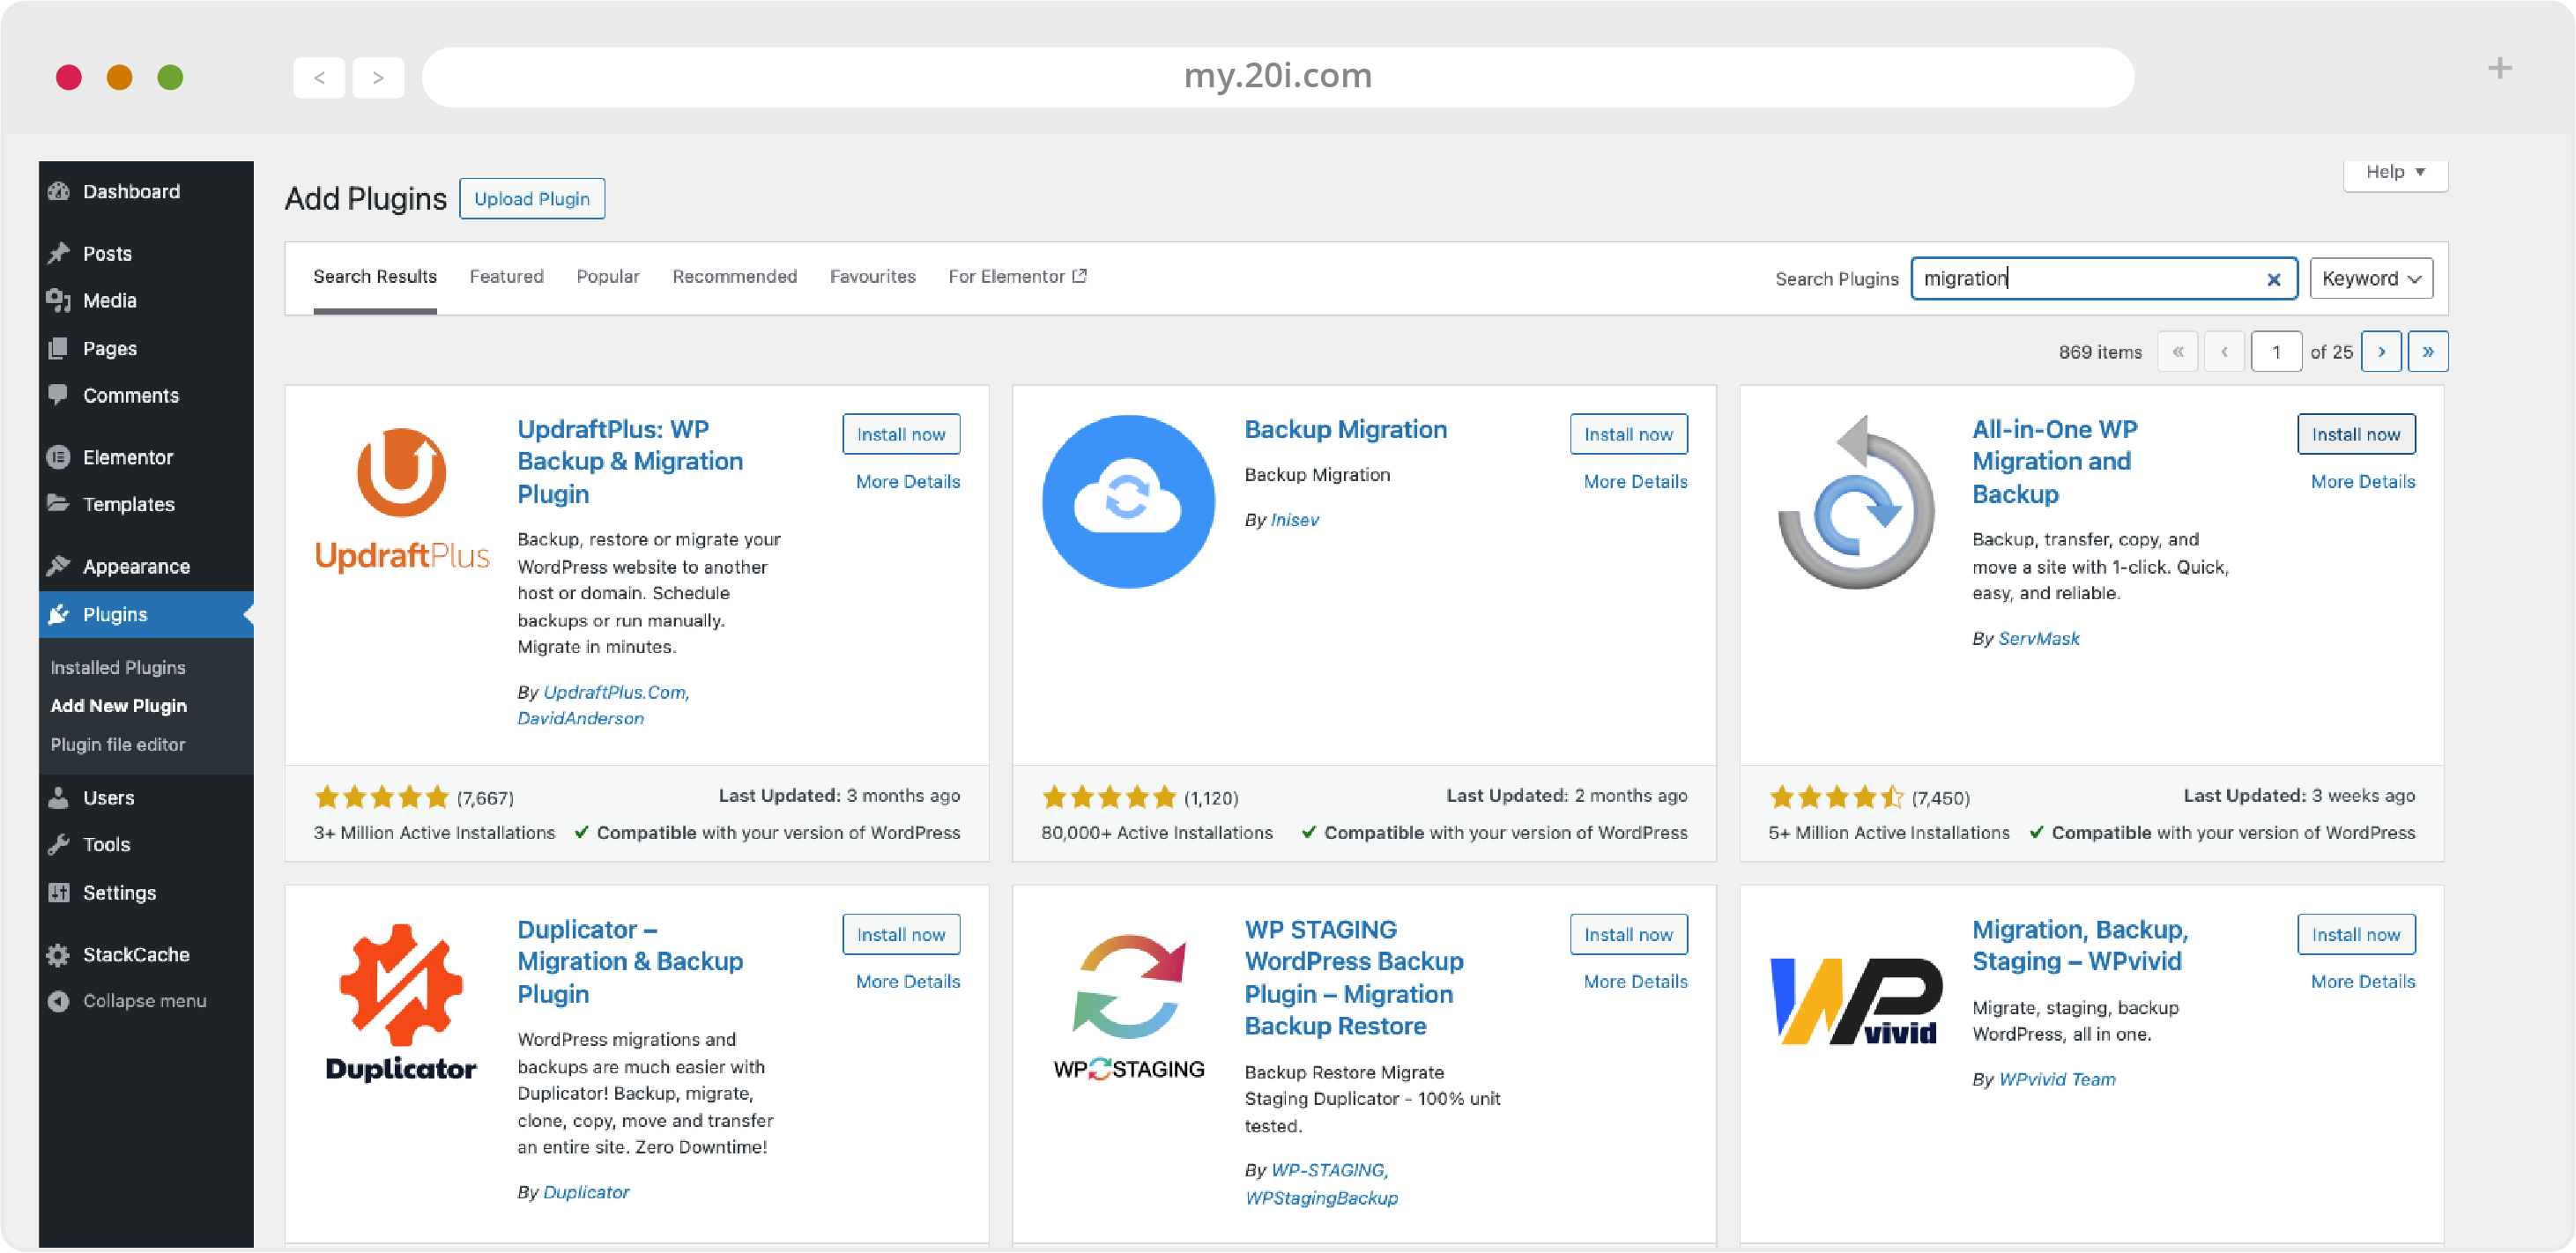
Task: View More Details for Duplicator
Action: click(908, 981)
